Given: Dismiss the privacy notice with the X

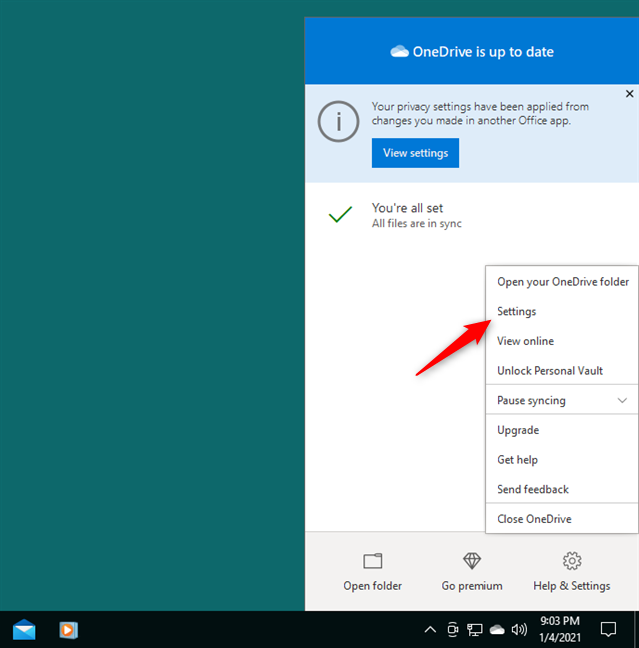Looking at the screenshot, I should pyautogui.click(x=629, y=94).
